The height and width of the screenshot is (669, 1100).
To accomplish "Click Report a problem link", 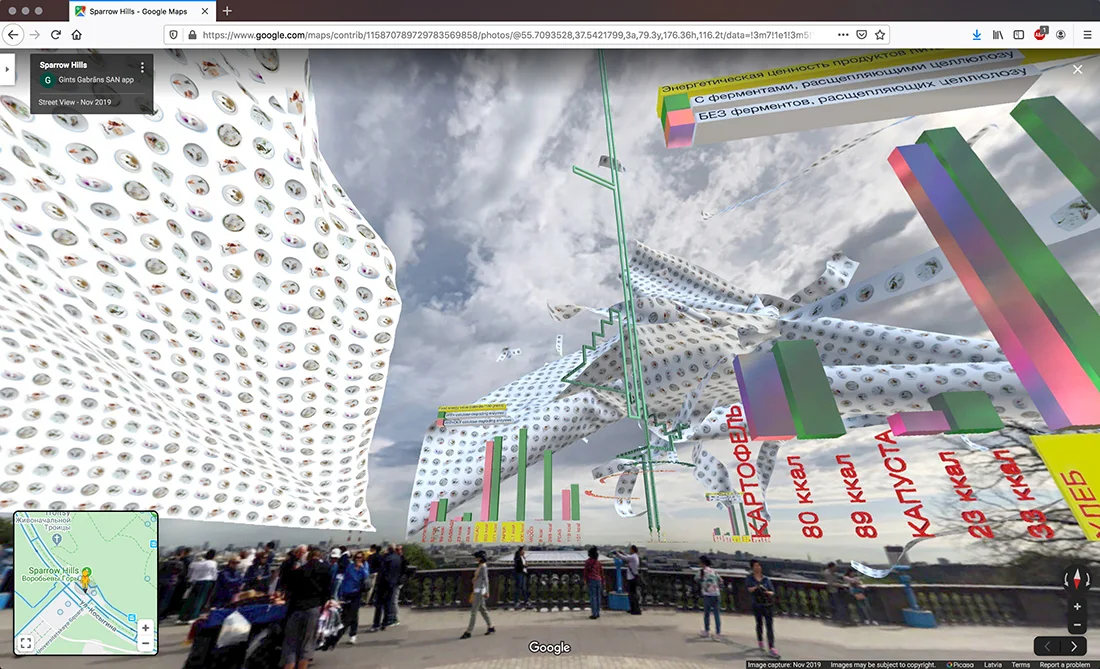I will pos(1065,664).
